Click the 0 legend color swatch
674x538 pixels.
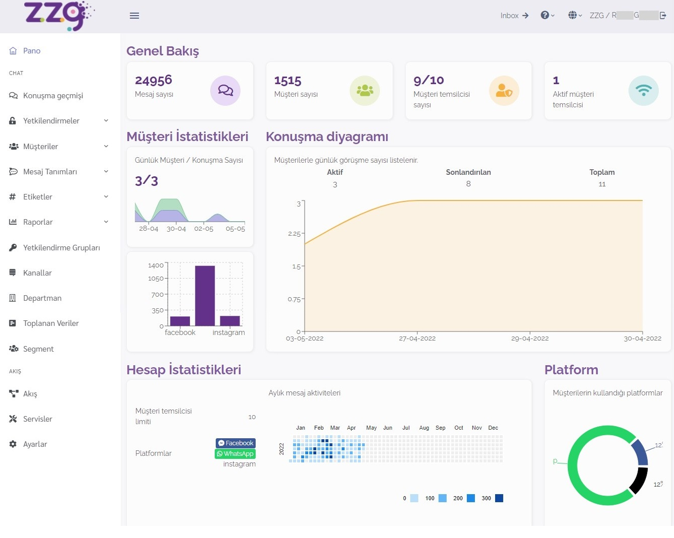pyautogui.click(x=414, y=498)
